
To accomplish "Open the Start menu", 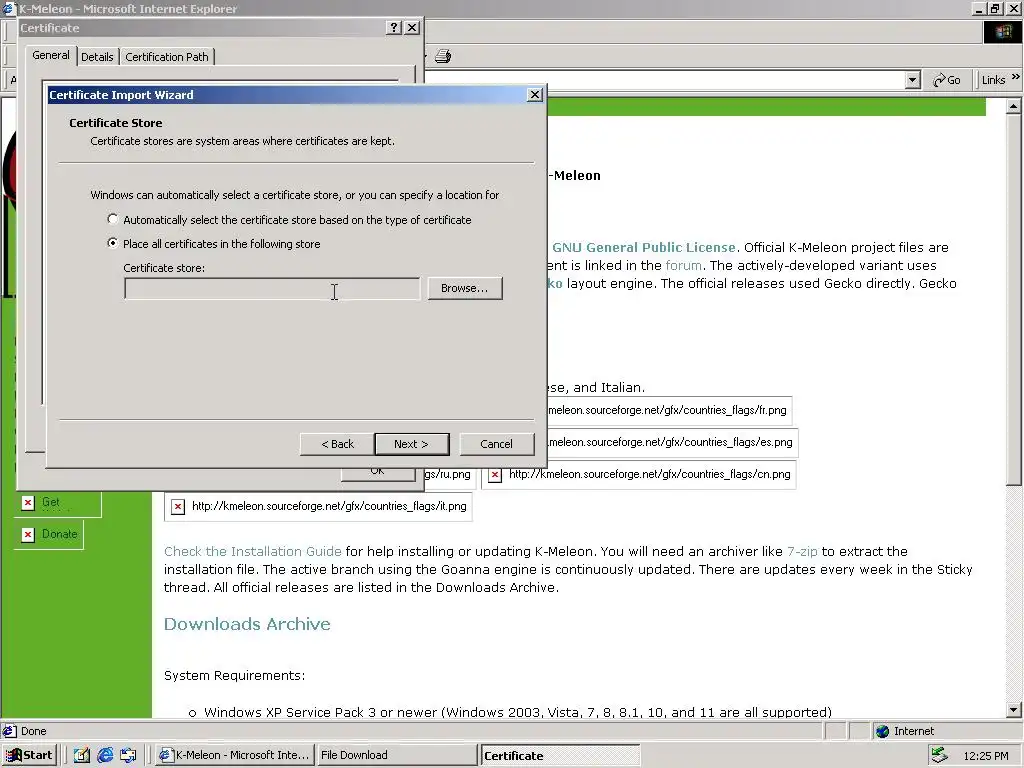I will coord(30,755).
